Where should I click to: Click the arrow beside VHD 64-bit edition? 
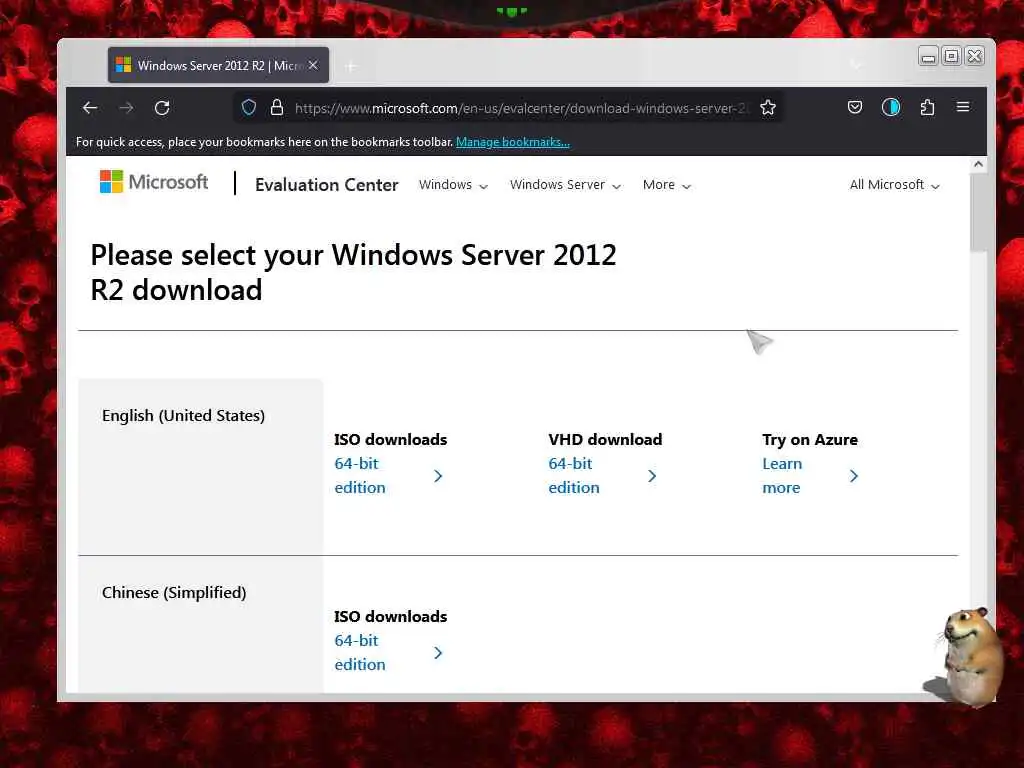coord(652,476)
